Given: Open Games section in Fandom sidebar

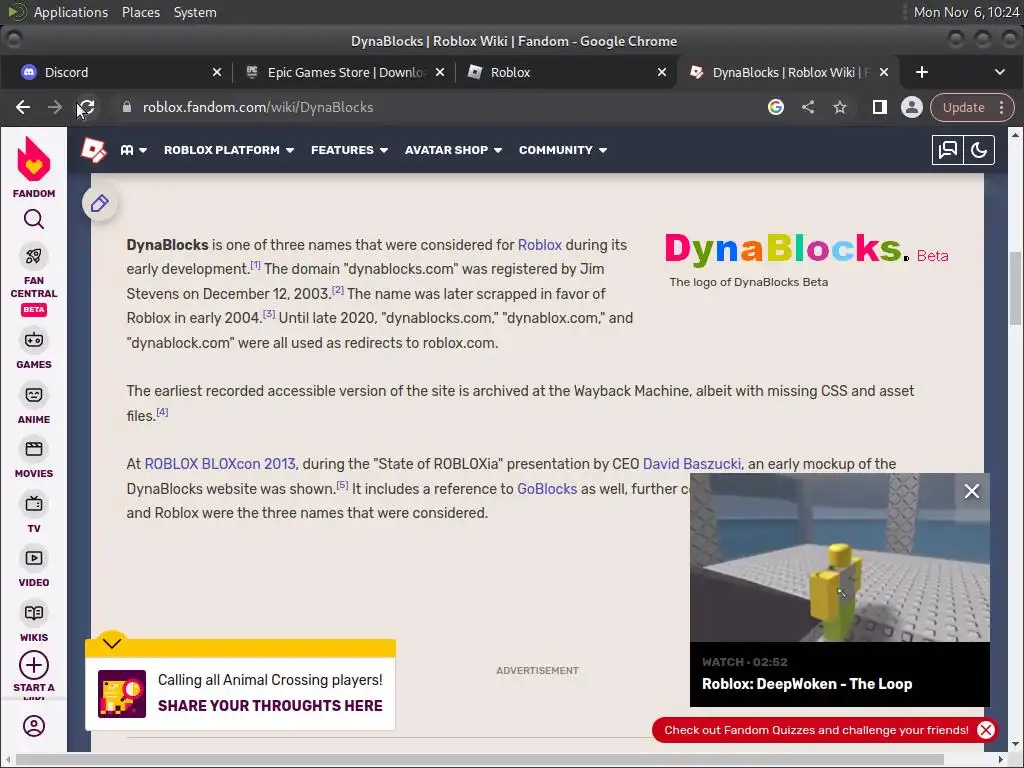Looking at the screenshot, I should tap(33, 349).
